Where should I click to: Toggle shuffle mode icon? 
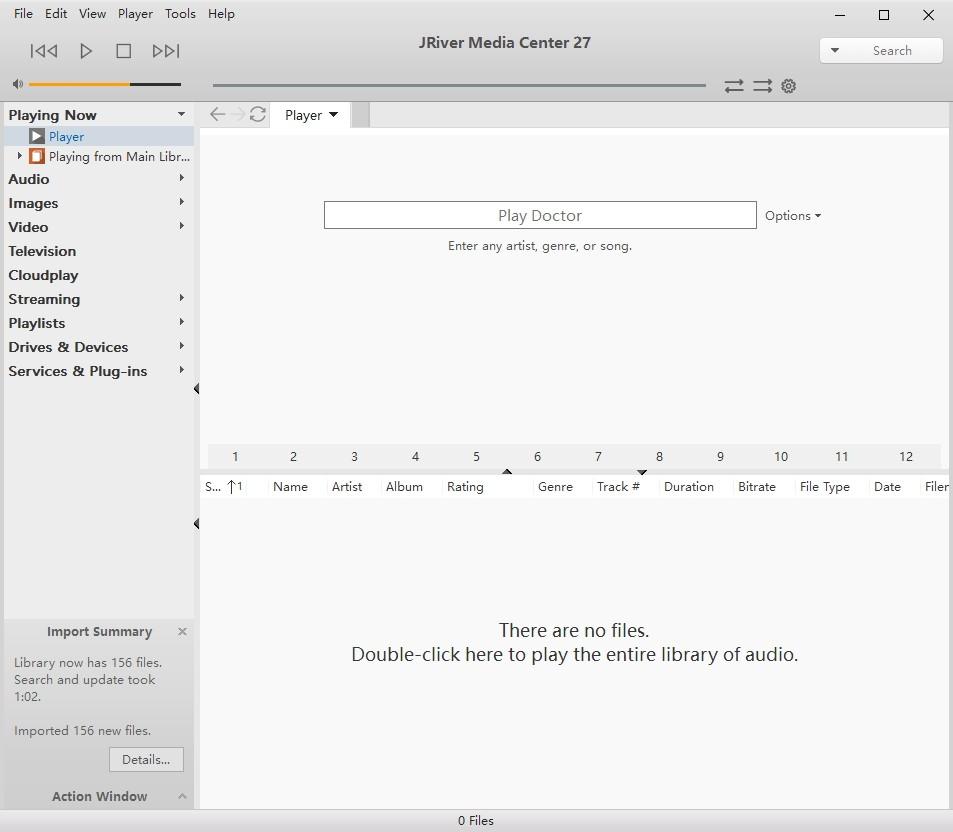762,86
